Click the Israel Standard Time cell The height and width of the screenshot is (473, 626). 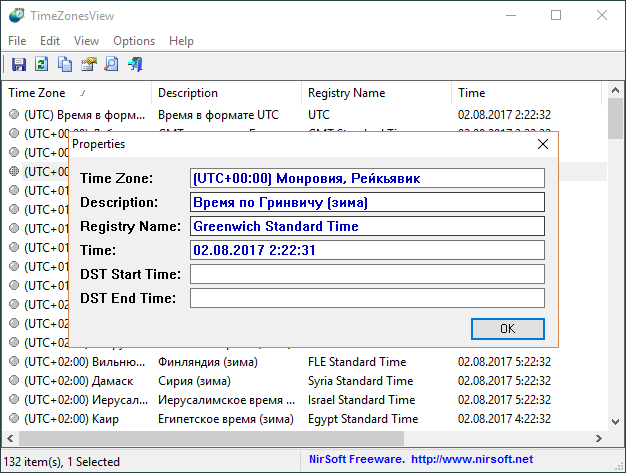point(361,400)
